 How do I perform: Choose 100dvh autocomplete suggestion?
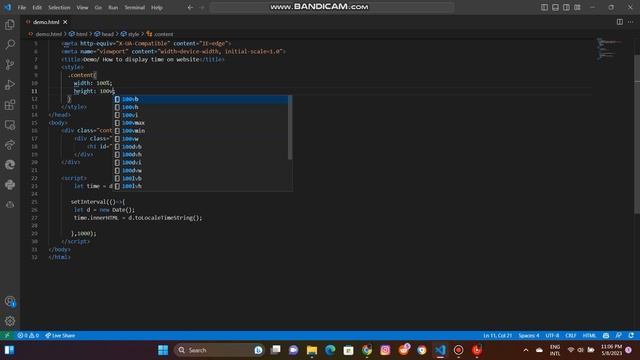[x=200, y=154]
